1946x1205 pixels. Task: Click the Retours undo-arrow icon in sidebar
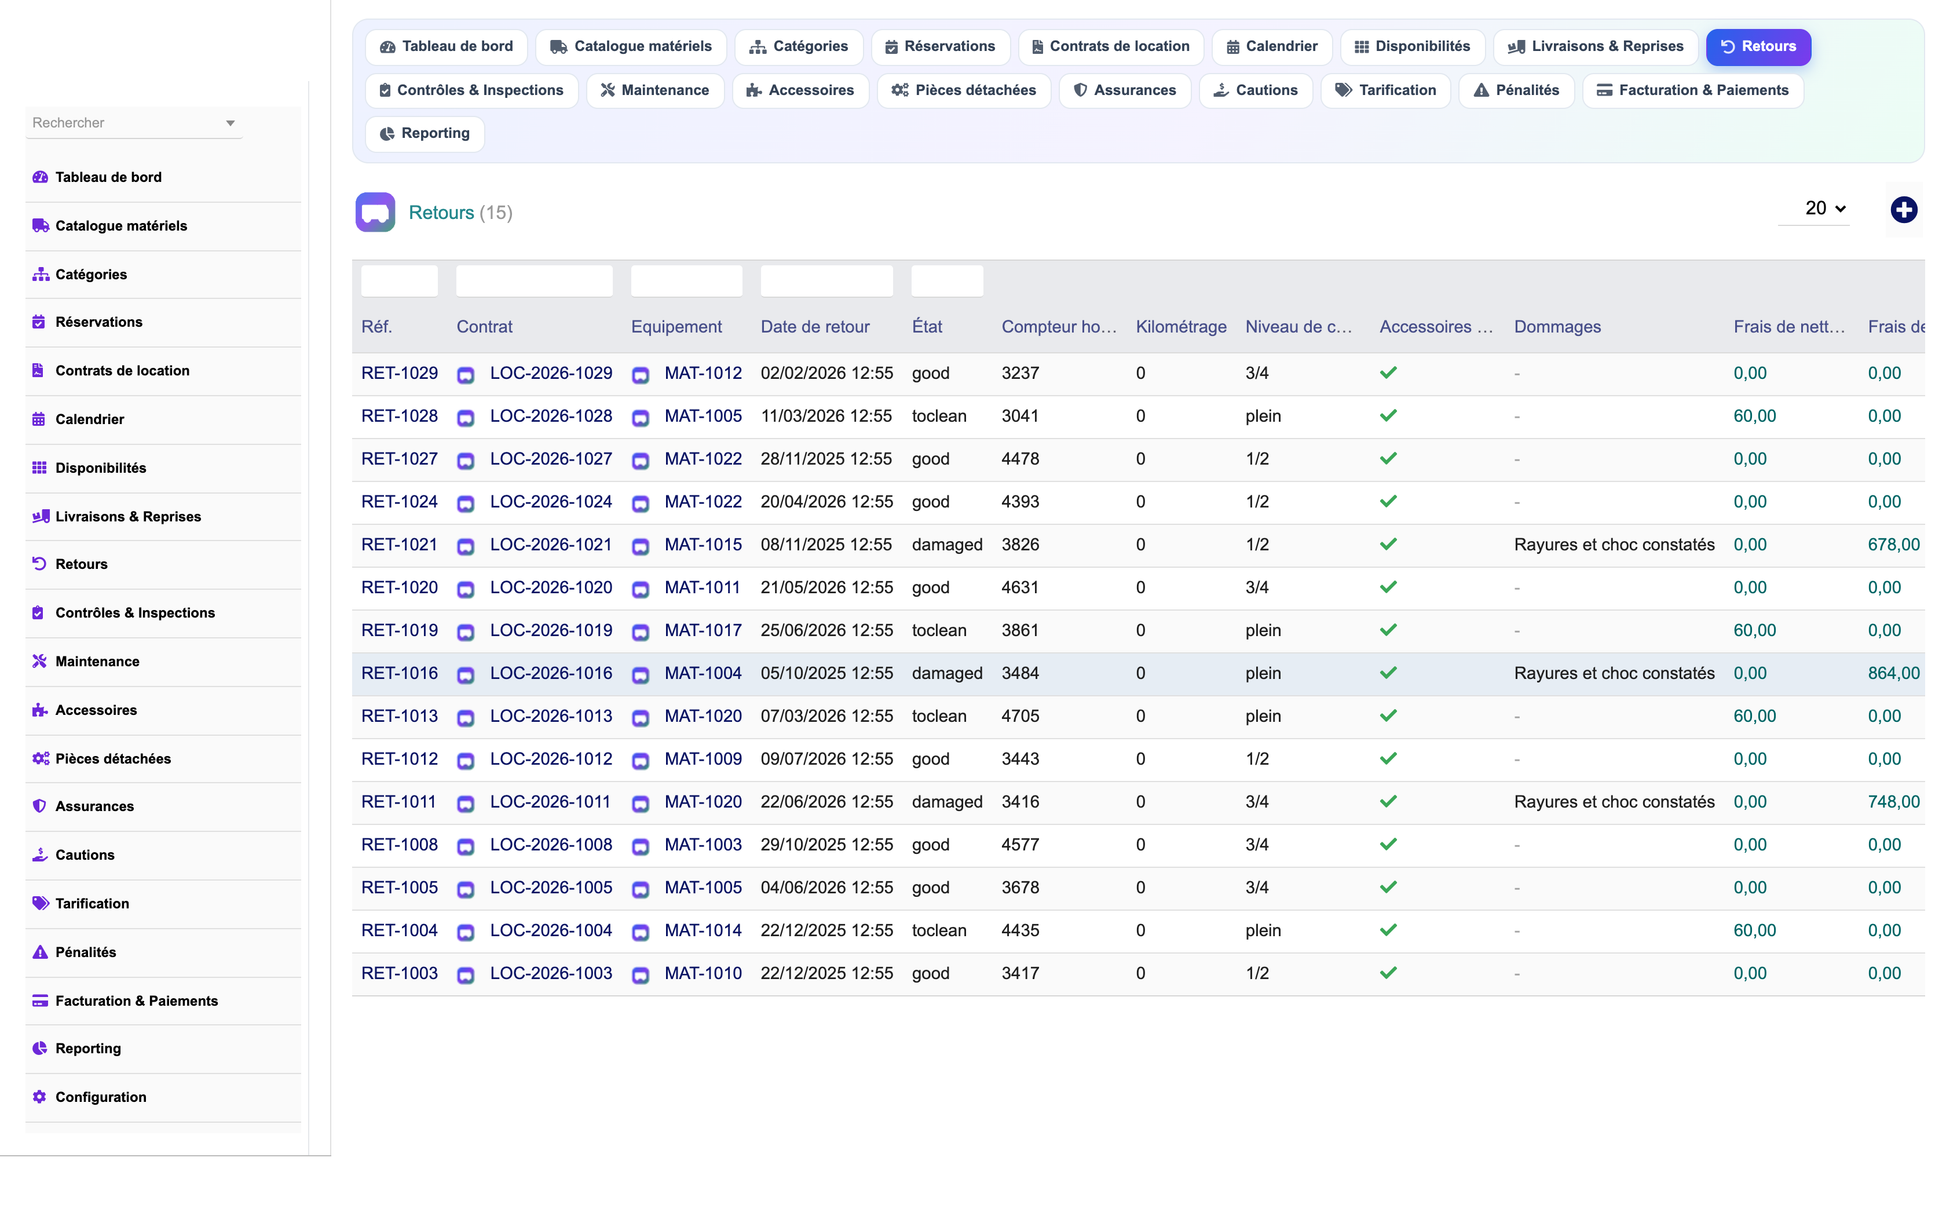click(x=39, y=564)
